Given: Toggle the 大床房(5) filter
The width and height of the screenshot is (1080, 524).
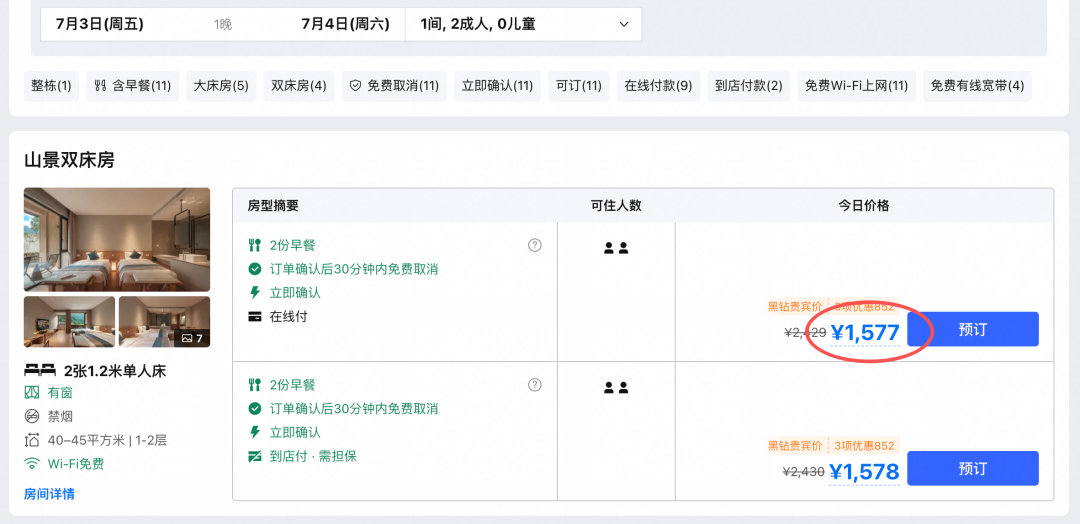Looking at the screenshot, I should pyautogui.click(x=221, y=86).
